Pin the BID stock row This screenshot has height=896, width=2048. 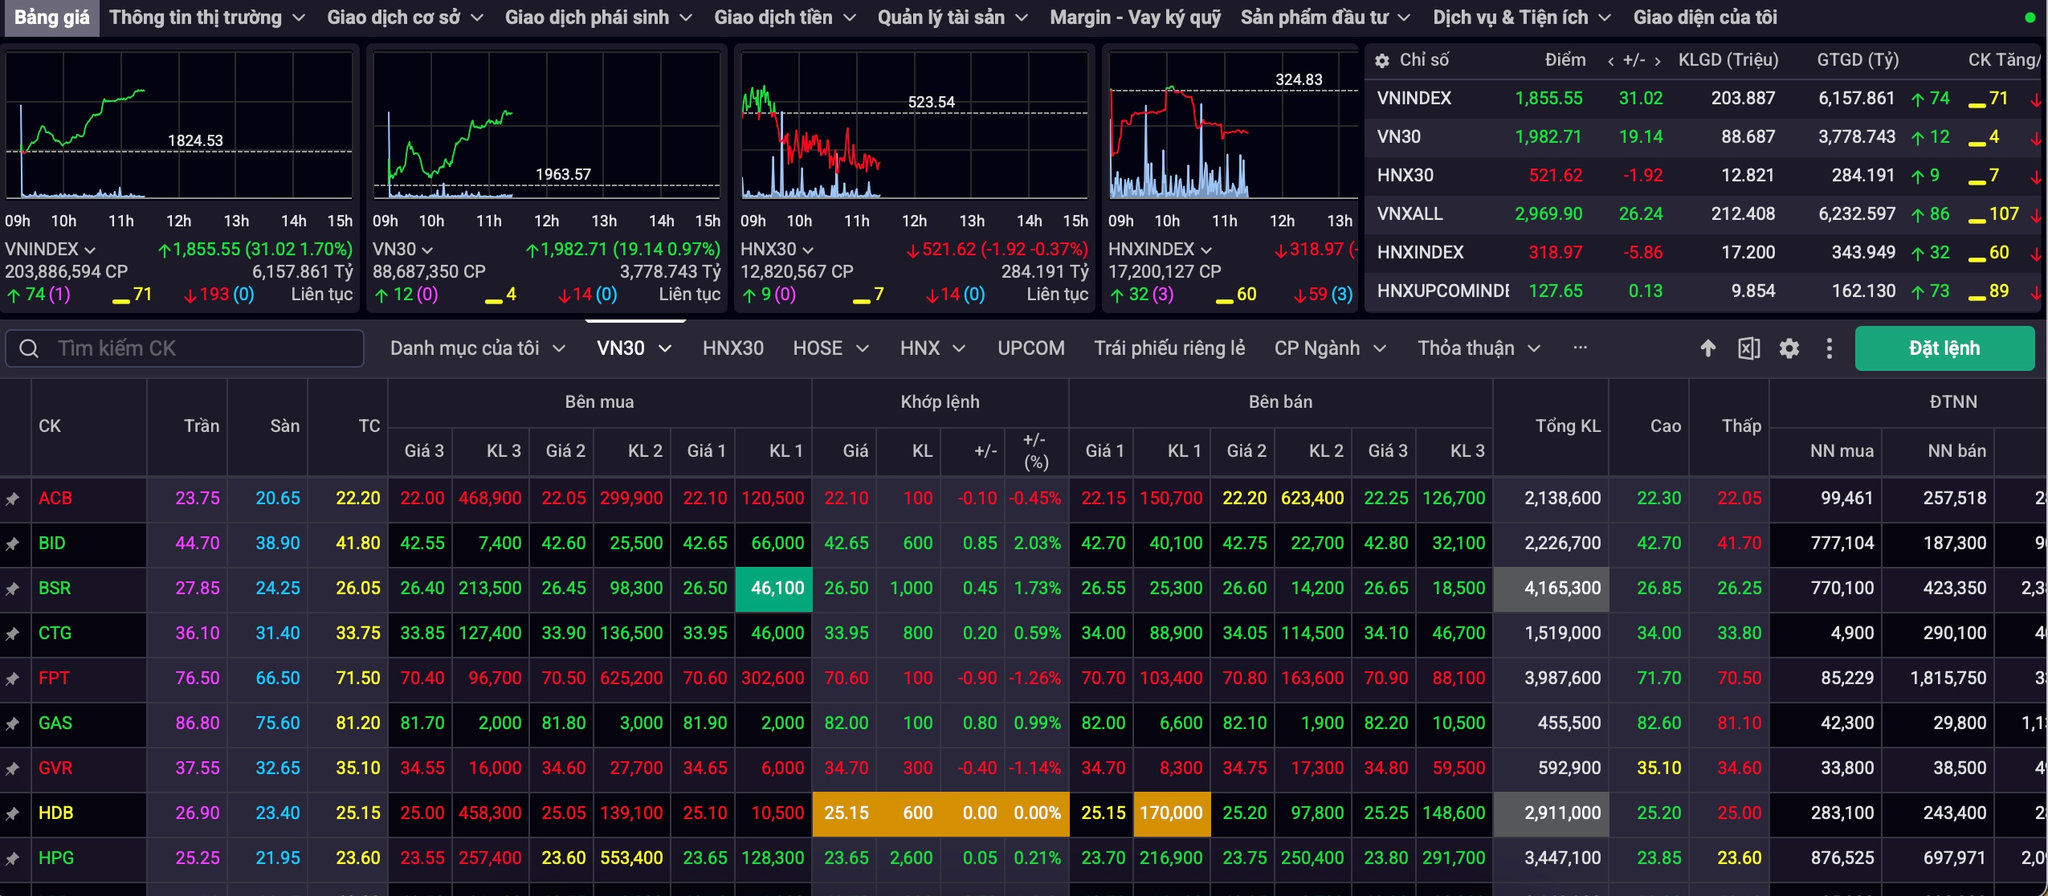(13, 543)
